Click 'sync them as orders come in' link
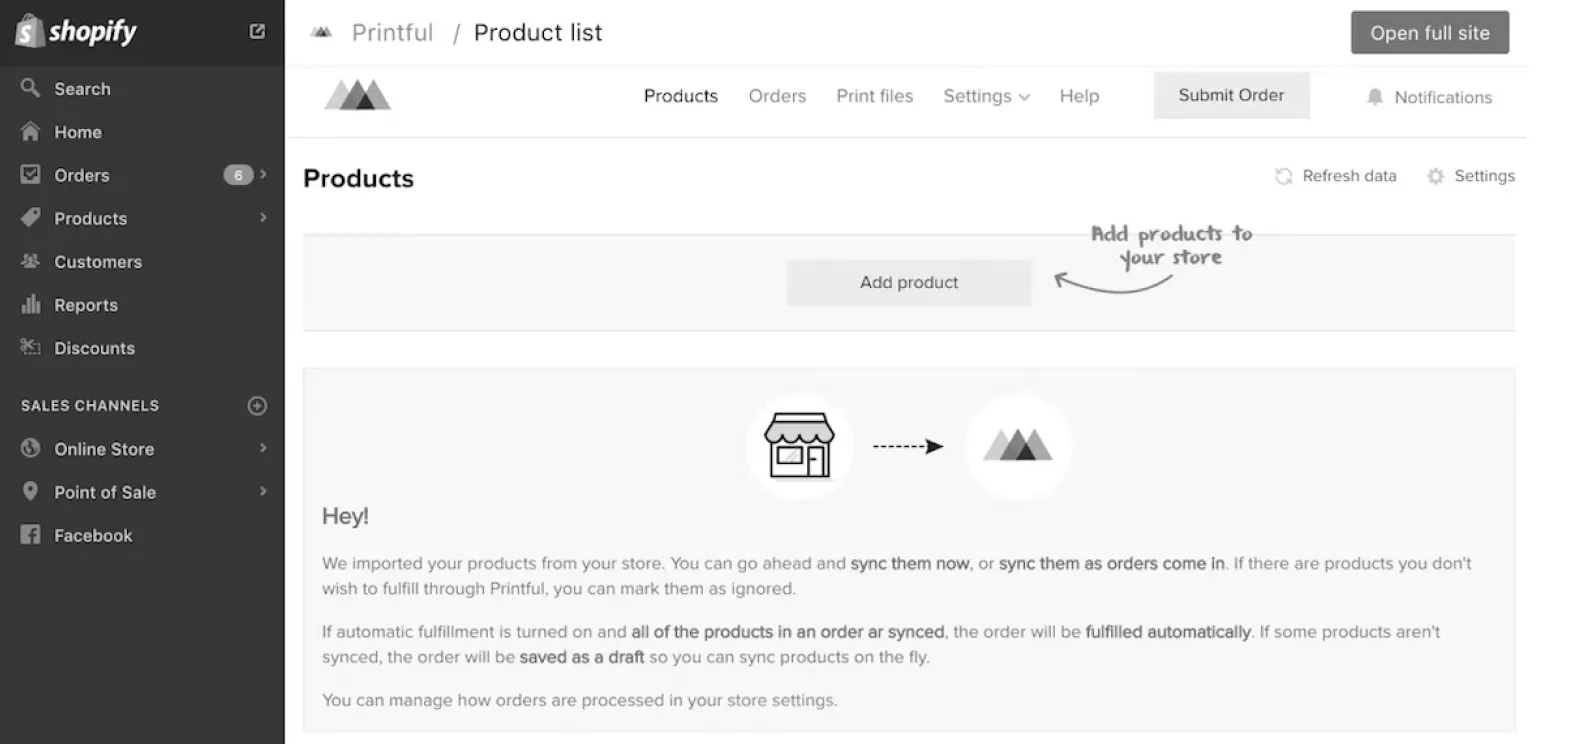The height and width of the screenshot is (744, 1582). click(x=1112, y=563)
